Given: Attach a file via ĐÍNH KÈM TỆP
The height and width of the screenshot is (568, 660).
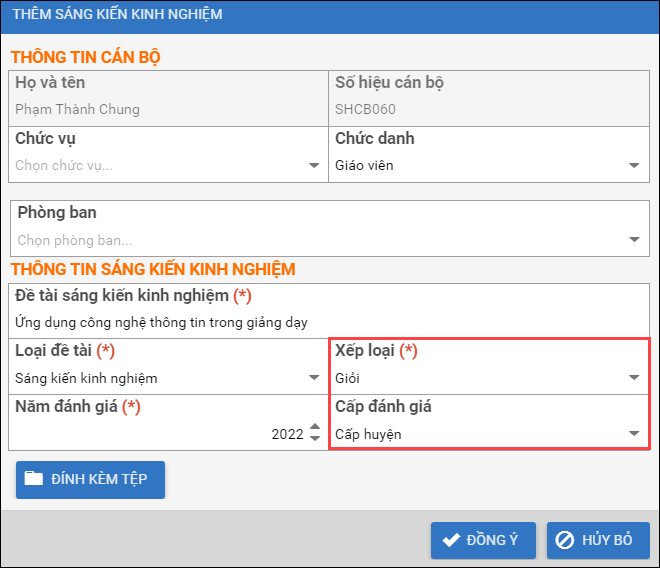Looking at the screenshot, I should (90, 479).
